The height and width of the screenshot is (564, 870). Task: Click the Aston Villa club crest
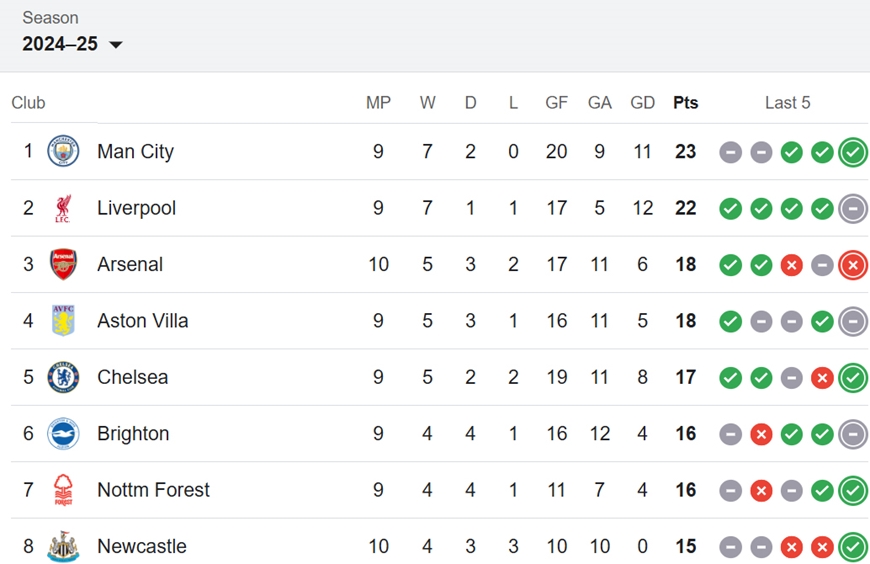point(63,320)
